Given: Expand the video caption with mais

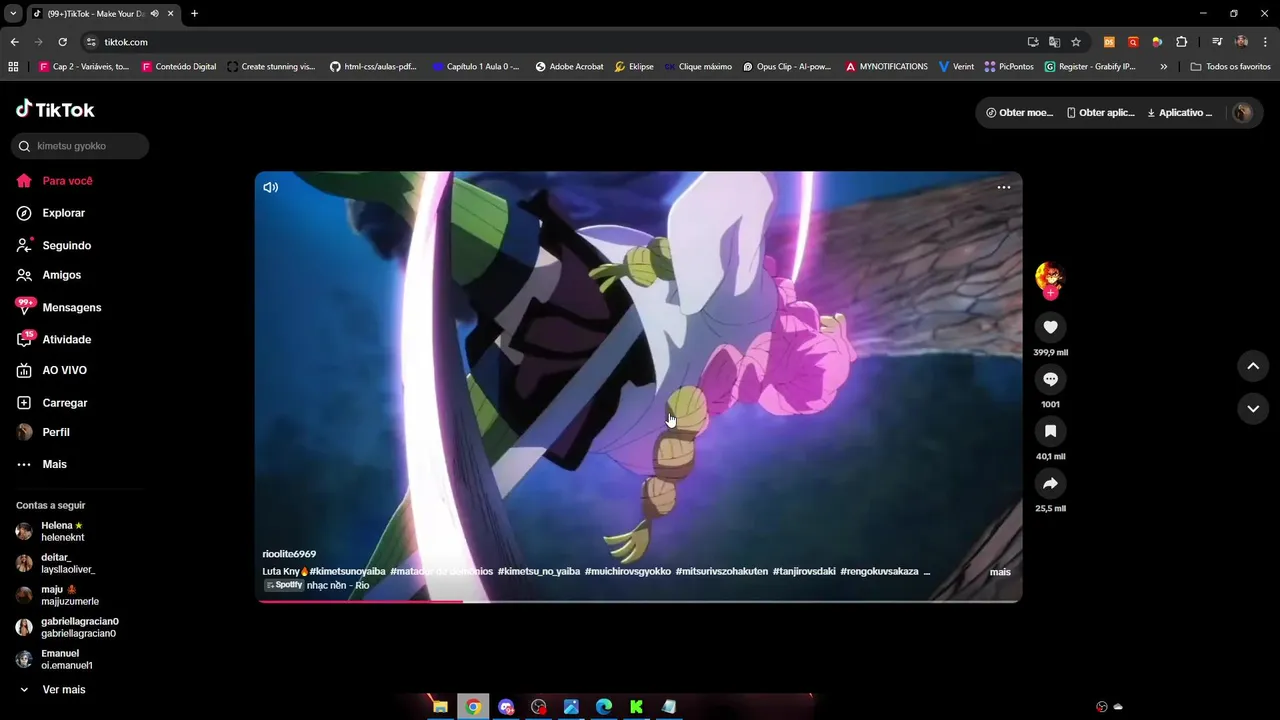Looking at the screenshot, I should (x=1000, y=572).
